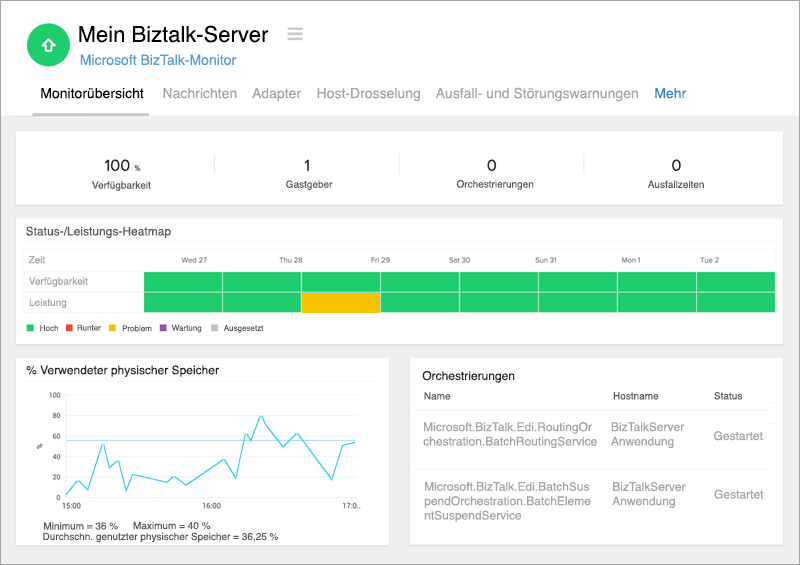Screen dimensions: 800x565
Task: Toggle the red Runter legend swatch
Action: [69, 328]
